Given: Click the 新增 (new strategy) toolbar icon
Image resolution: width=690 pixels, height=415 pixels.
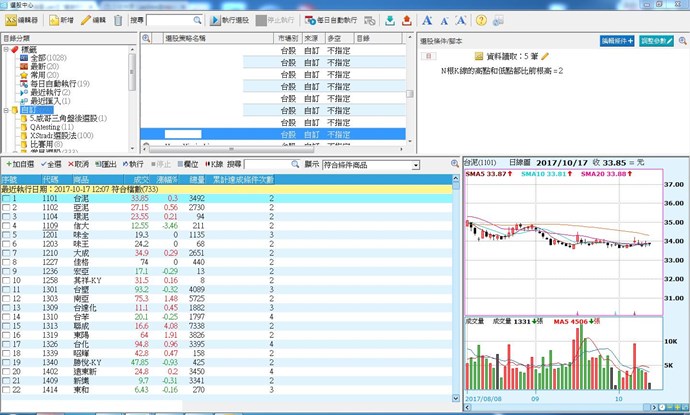Looking at the screenshot, I should (x=60, y=20).
